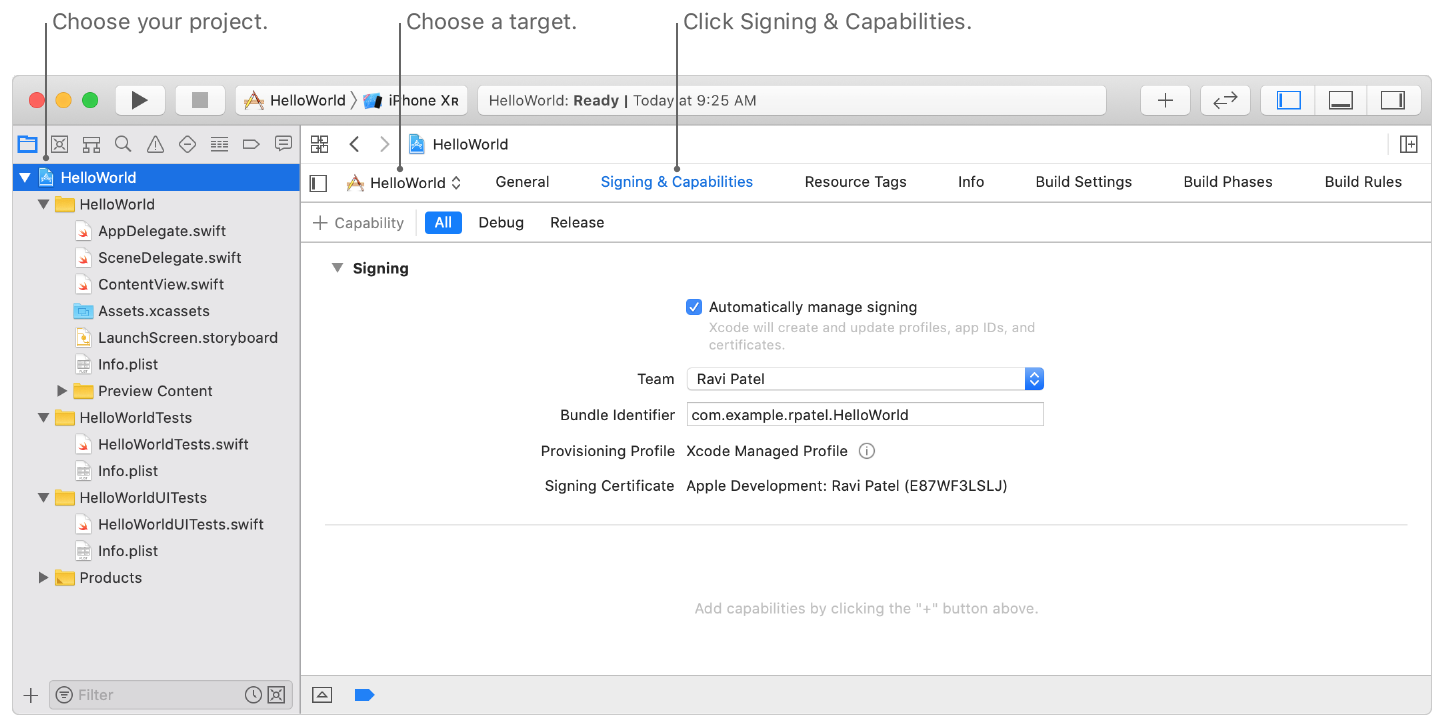Select the Source Control navigator icon
This screenshot has width=1444, height=727.
click(59, 144)
